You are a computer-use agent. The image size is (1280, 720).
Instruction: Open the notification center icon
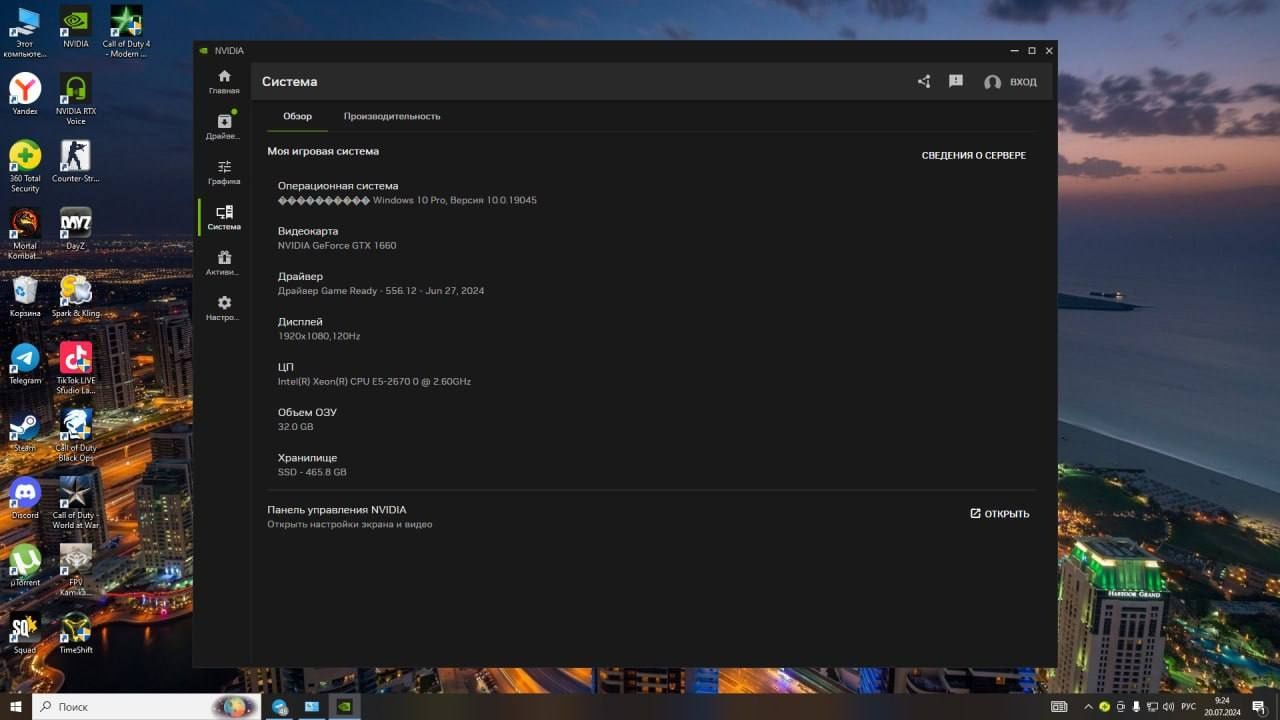(x=1259, y=707)
